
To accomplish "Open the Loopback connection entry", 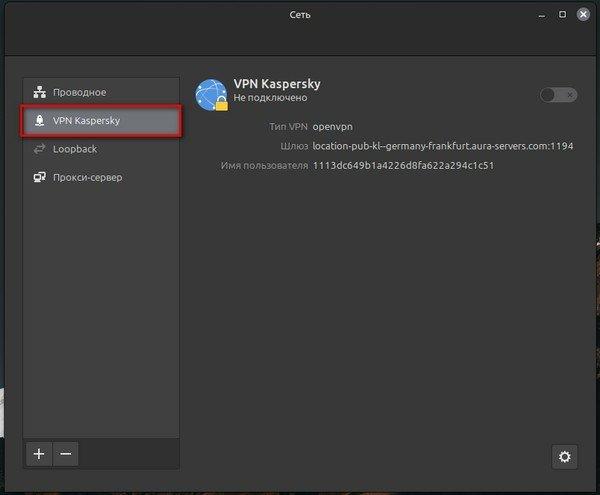I will [101, 149].
